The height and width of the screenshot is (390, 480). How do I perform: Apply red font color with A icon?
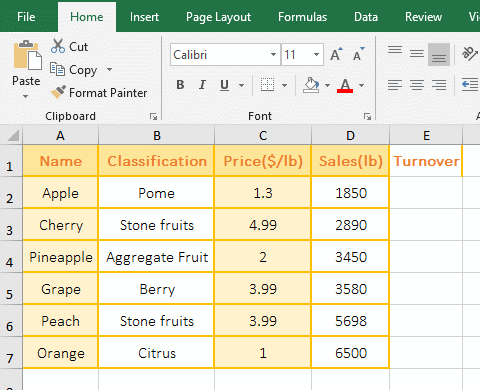345,85
